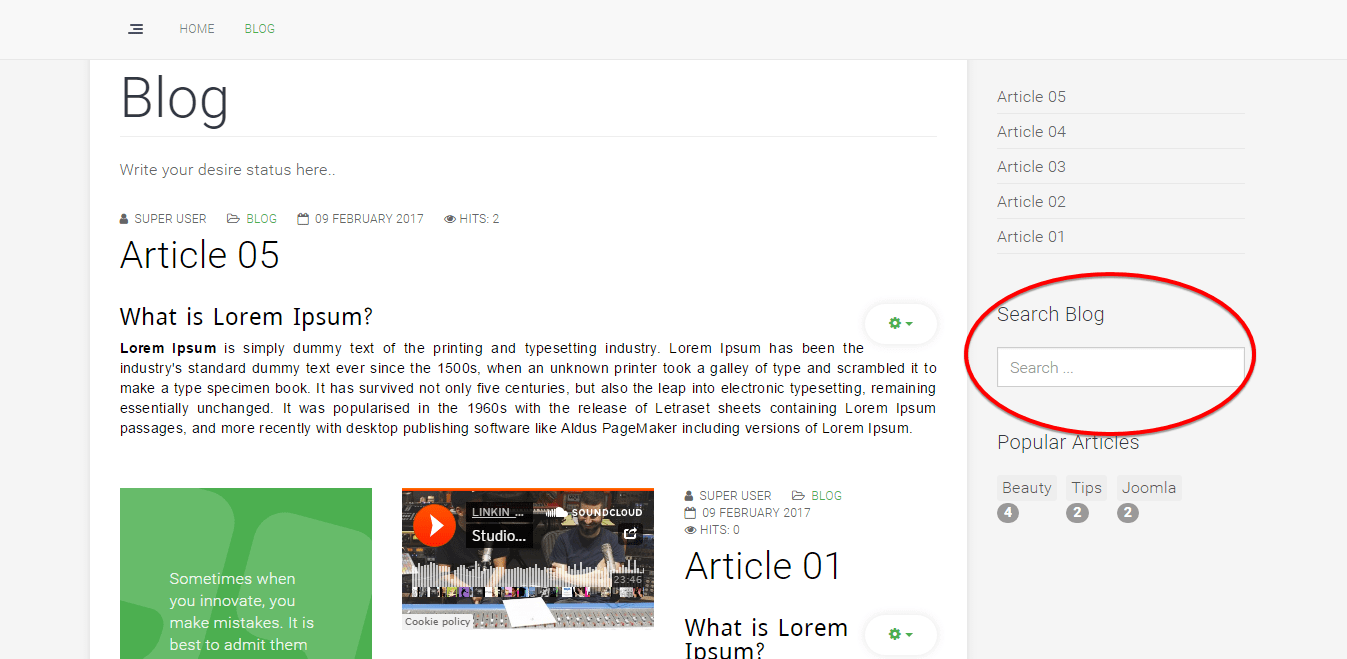Click the SoundCloud logo in the player
Screen dimensions: 1347x659
(597, 512)
